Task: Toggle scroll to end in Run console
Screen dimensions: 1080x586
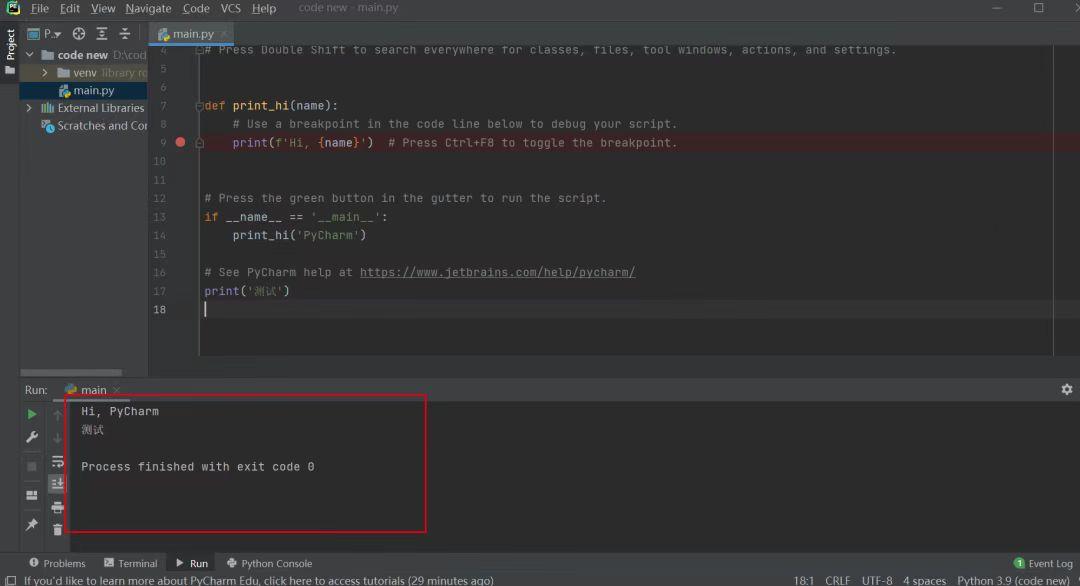Action: click(x=58, y=484)
